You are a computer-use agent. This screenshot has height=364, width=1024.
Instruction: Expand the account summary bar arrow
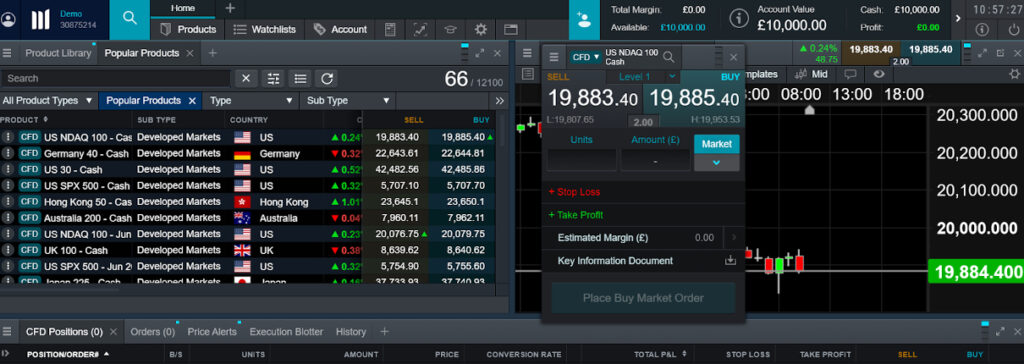tap(958, 19)
